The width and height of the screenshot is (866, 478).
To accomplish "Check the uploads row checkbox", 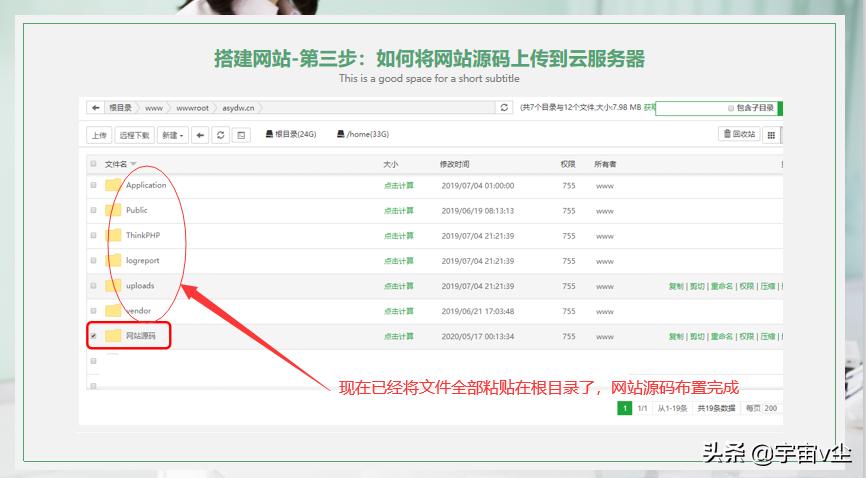I will point(93,286).
